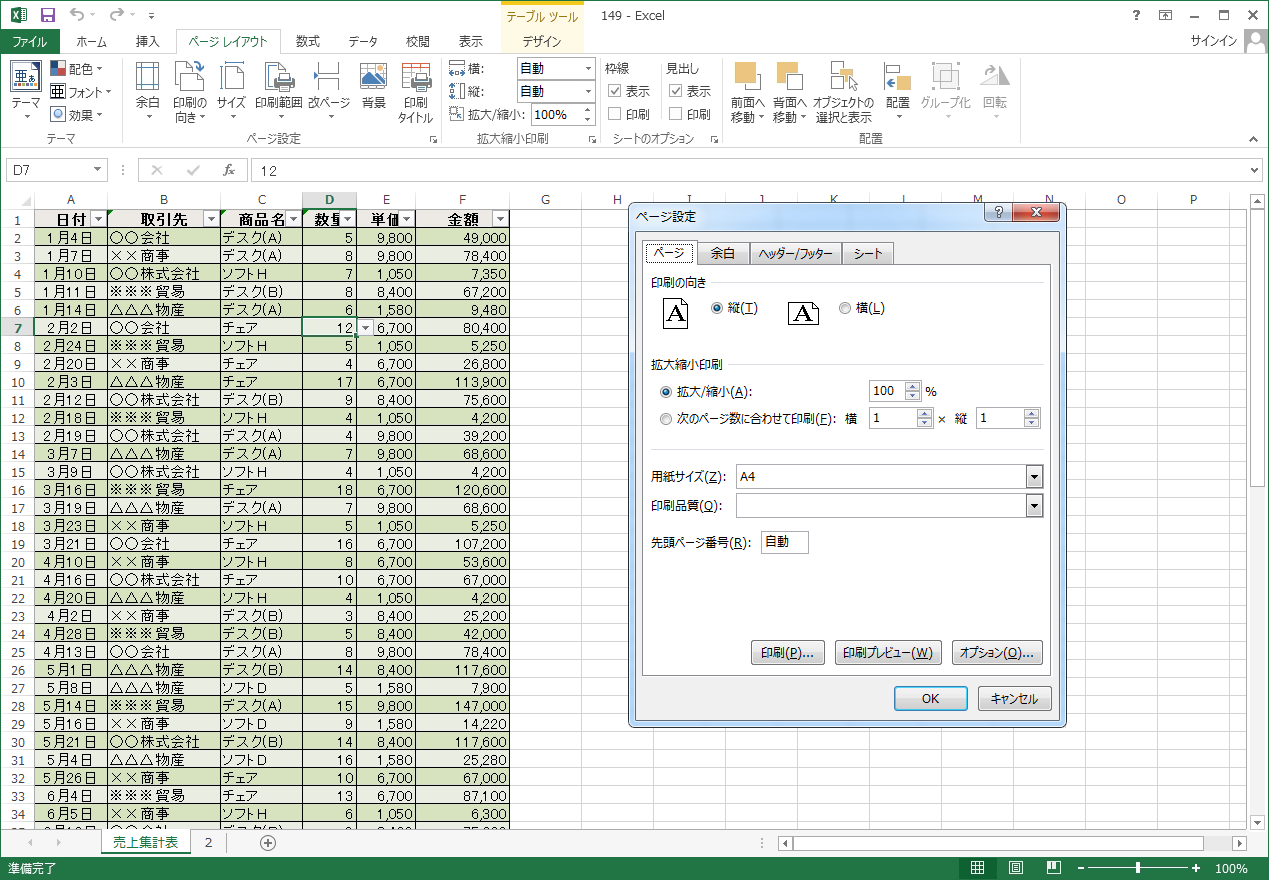Screen dimensions: 1269x880
Task: Switch to the ヘッダー/フッター dialog tab
Action: pos(795,254)
